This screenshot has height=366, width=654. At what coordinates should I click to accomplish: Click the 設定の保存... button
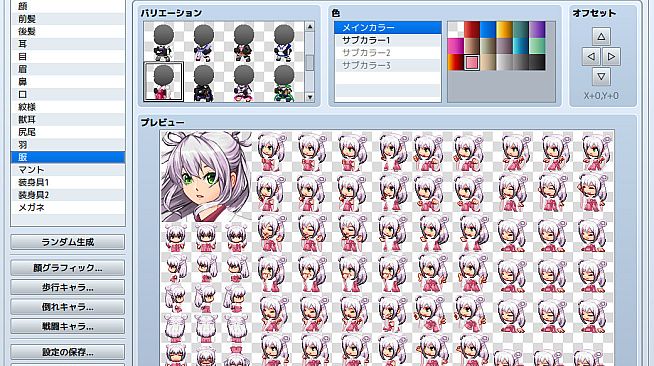pos(68,352)
